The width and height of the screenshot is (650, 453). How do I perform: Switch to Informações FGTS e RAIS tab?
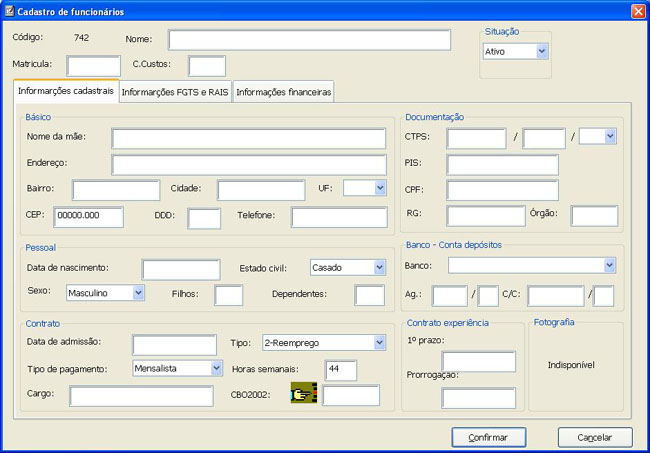tap(175, 92)
